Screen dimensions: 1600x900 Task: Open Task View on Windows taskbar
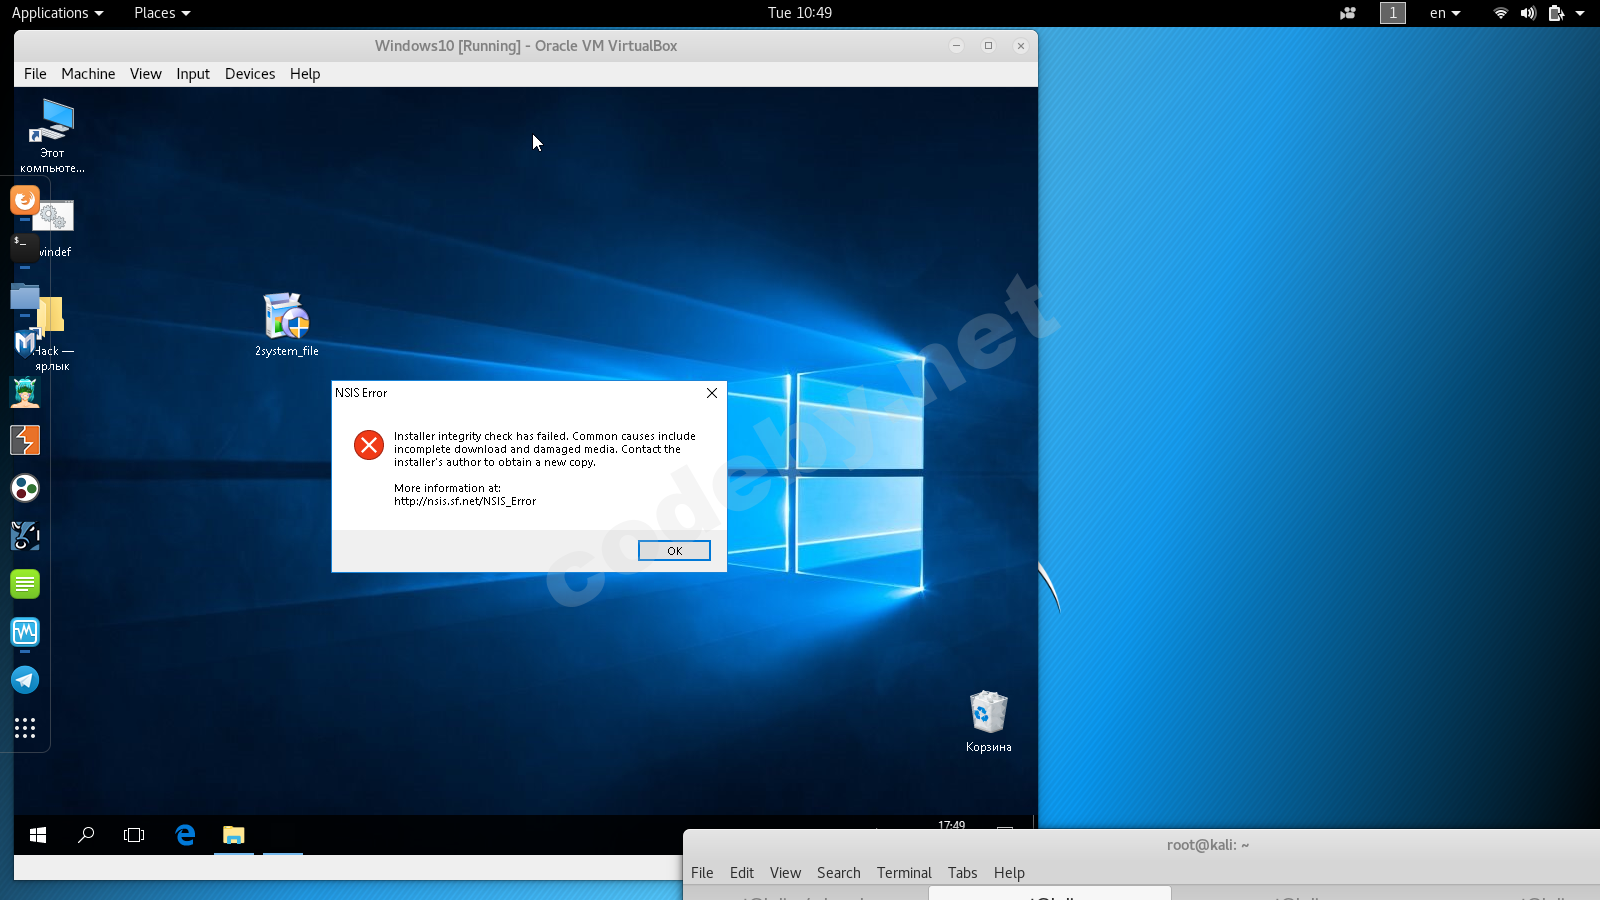coord(134,835)
